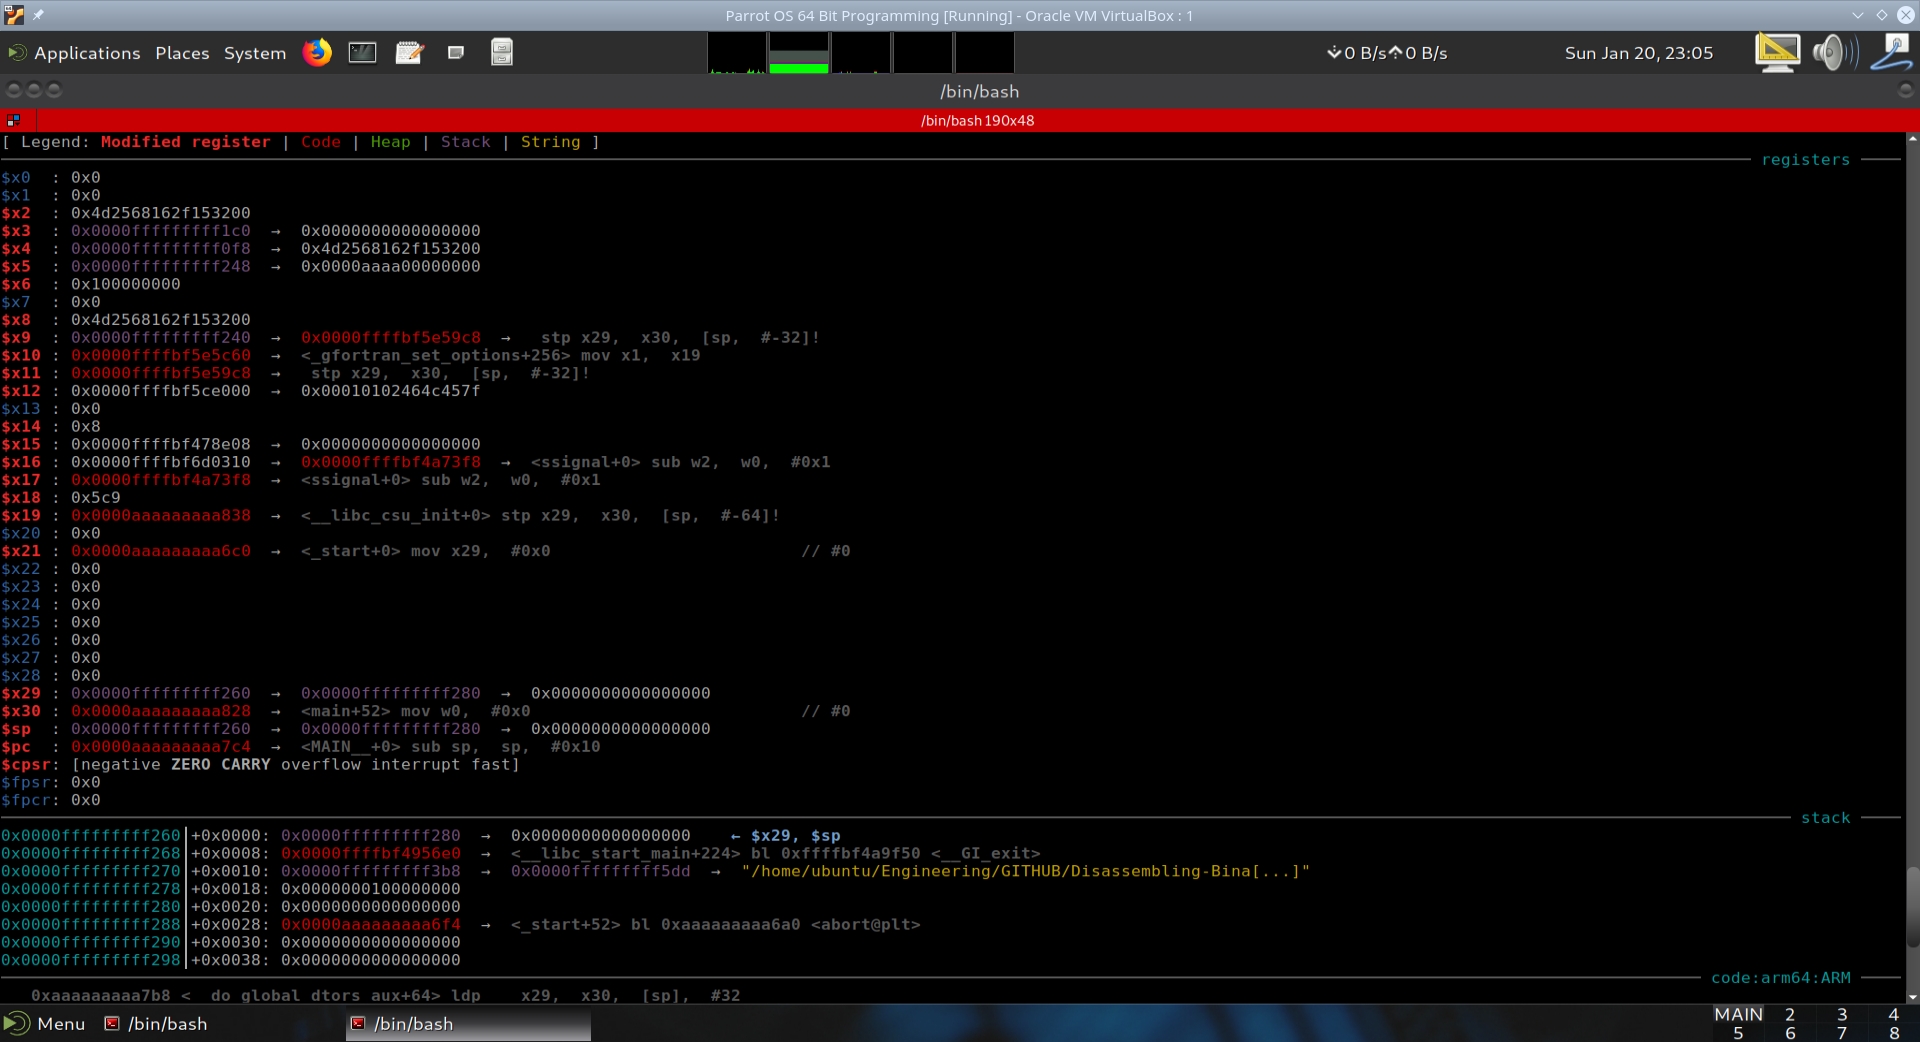The height and width of the screenshot is (1042, 1920).
Task: Click the __libc_csu_init+0 text on $x19 row
Action: 395,516
